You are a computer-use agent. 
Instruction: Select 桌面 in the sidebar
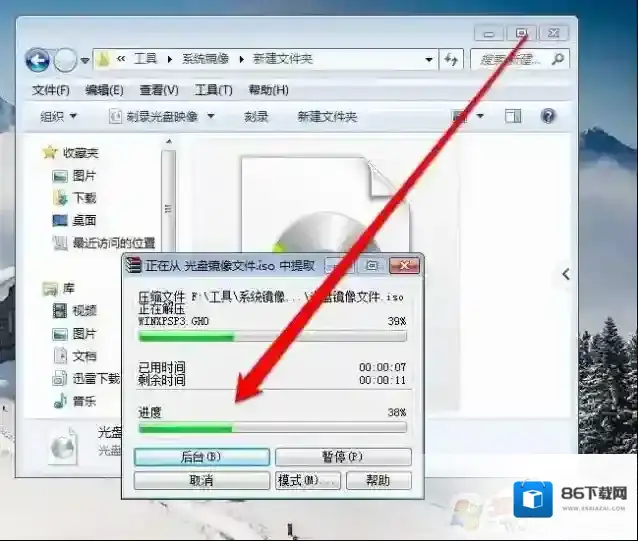[x=84, y=220]
